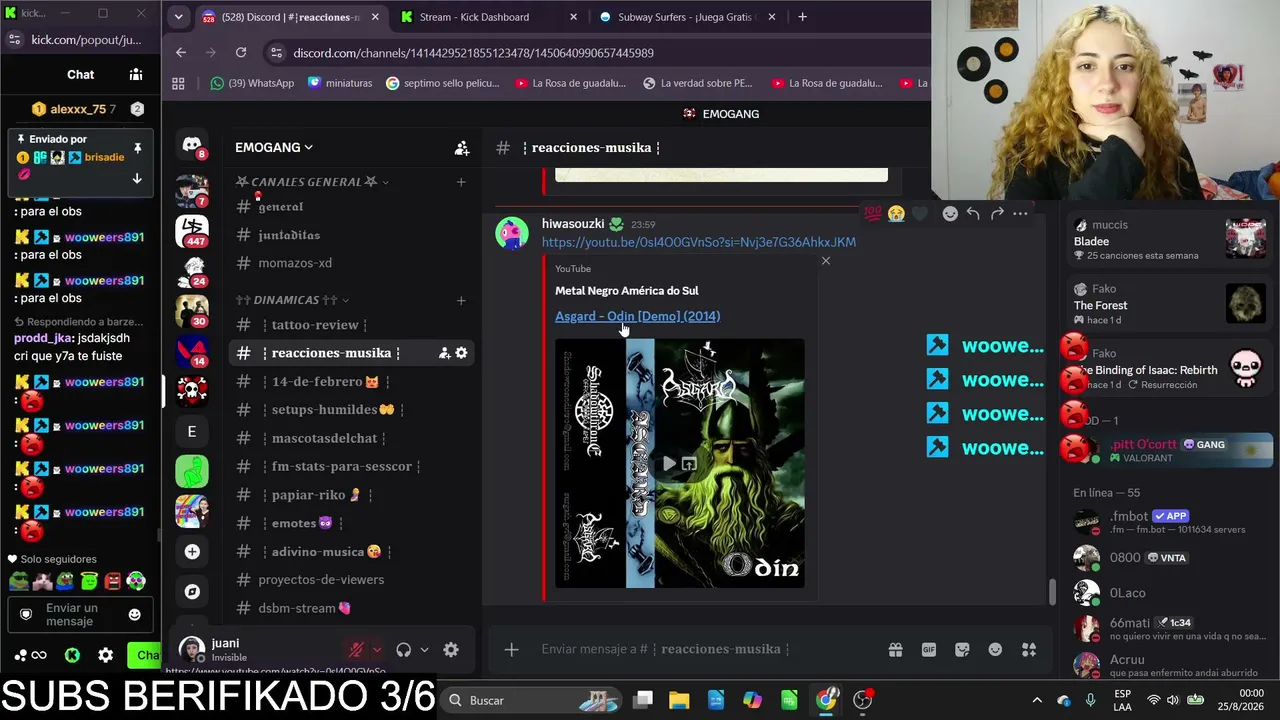Open the general channel
This screenshot has height=720, width=1280.
pos(349,207)
